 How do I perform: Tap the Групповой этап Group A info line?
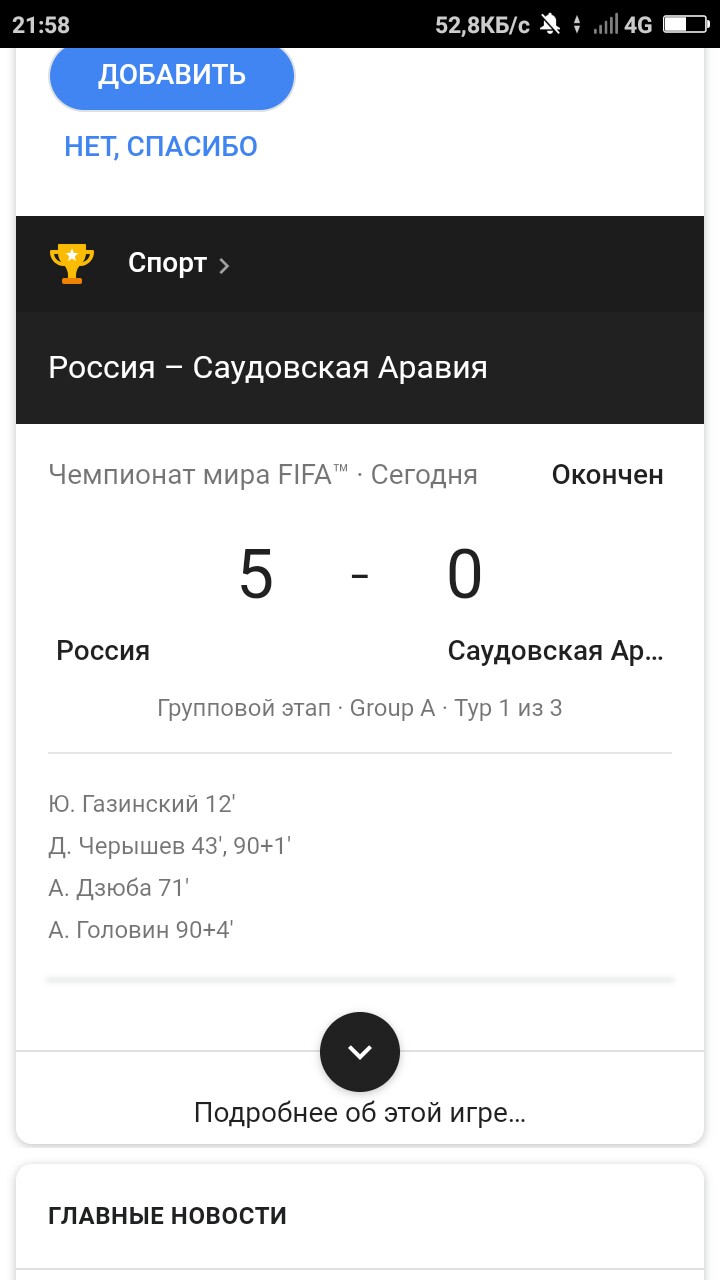pos(360,709)
